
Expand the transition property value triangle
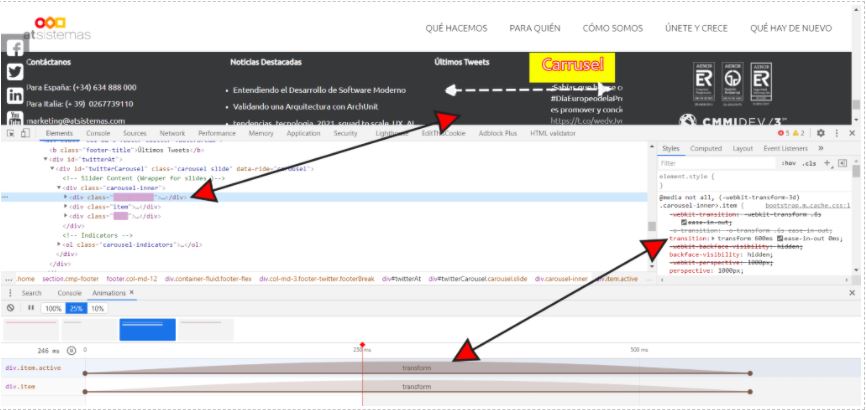[x=714, y=238]
